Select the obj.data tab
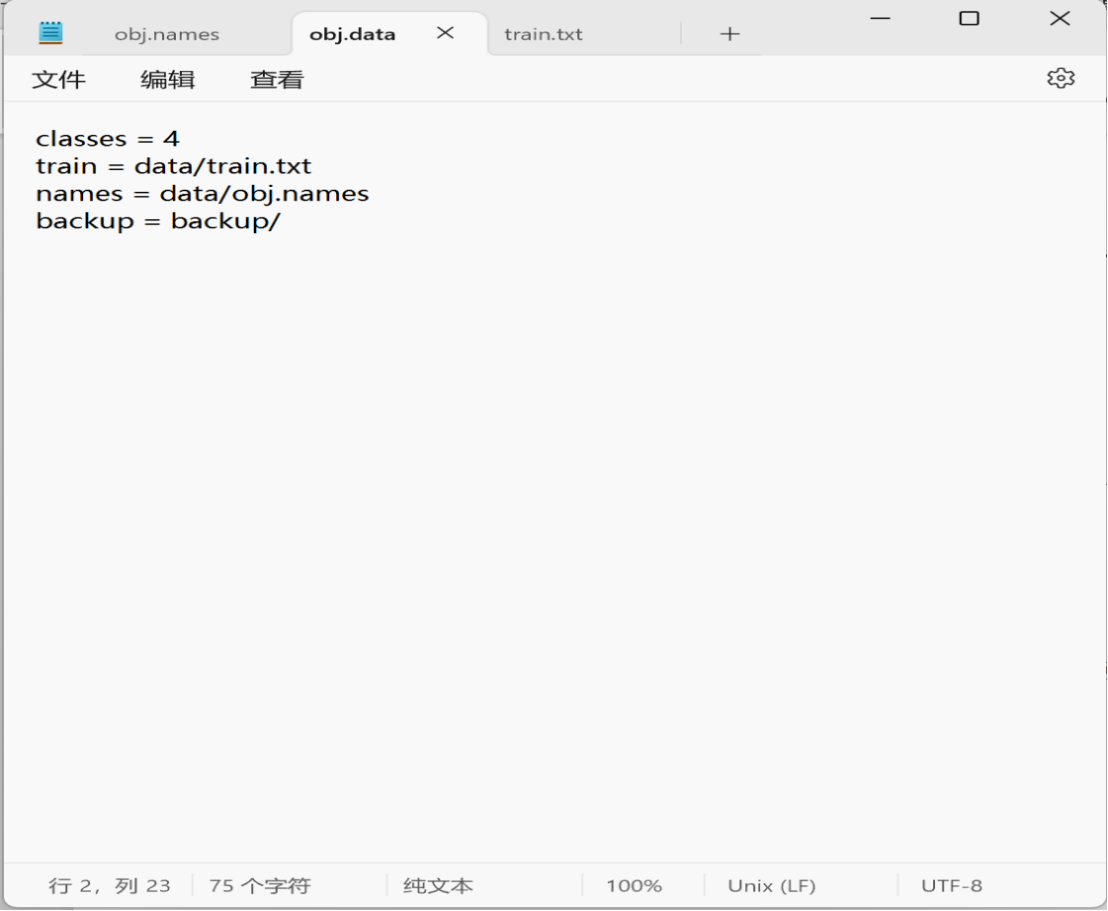The width and height of the screenshot is (1108, 911). [x=353, y=34]
